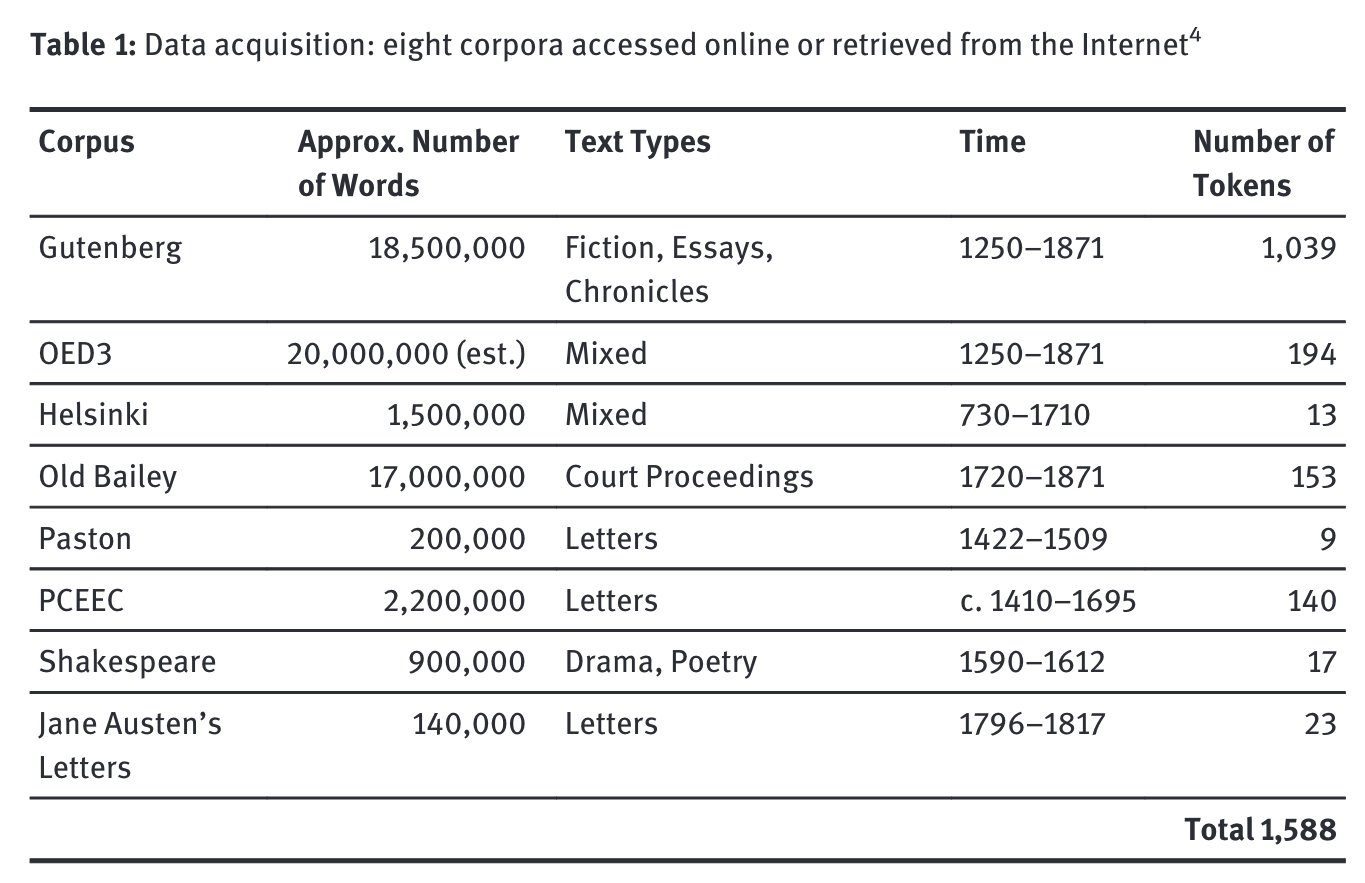The height and width of the screenshot is (883, 1365).
Task: Select the "c. 1410–1695" time cell
Action: (x=1047, y=600)
